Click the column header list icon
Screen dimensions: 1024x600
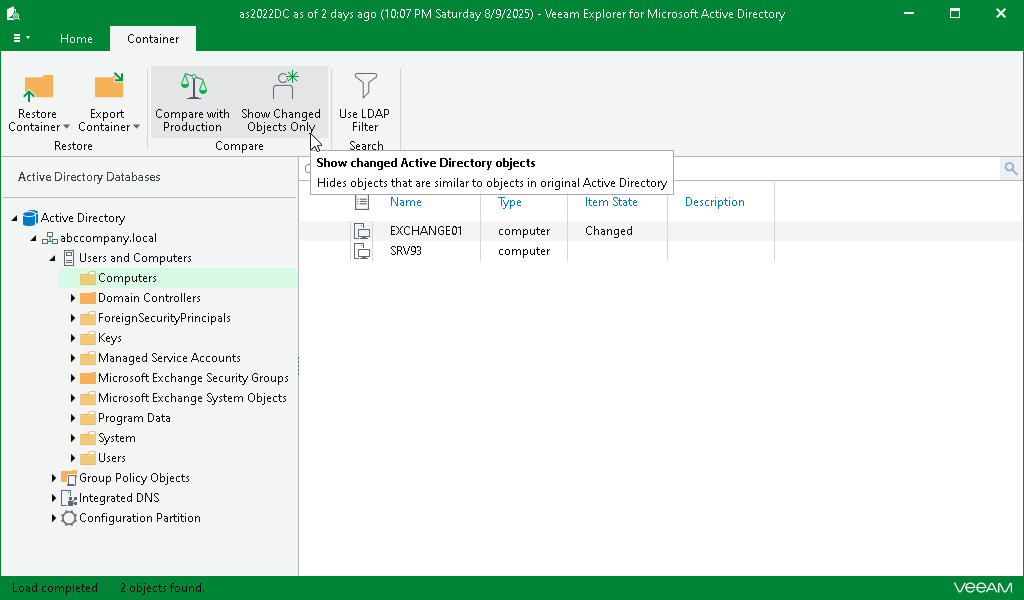[362, 202]
